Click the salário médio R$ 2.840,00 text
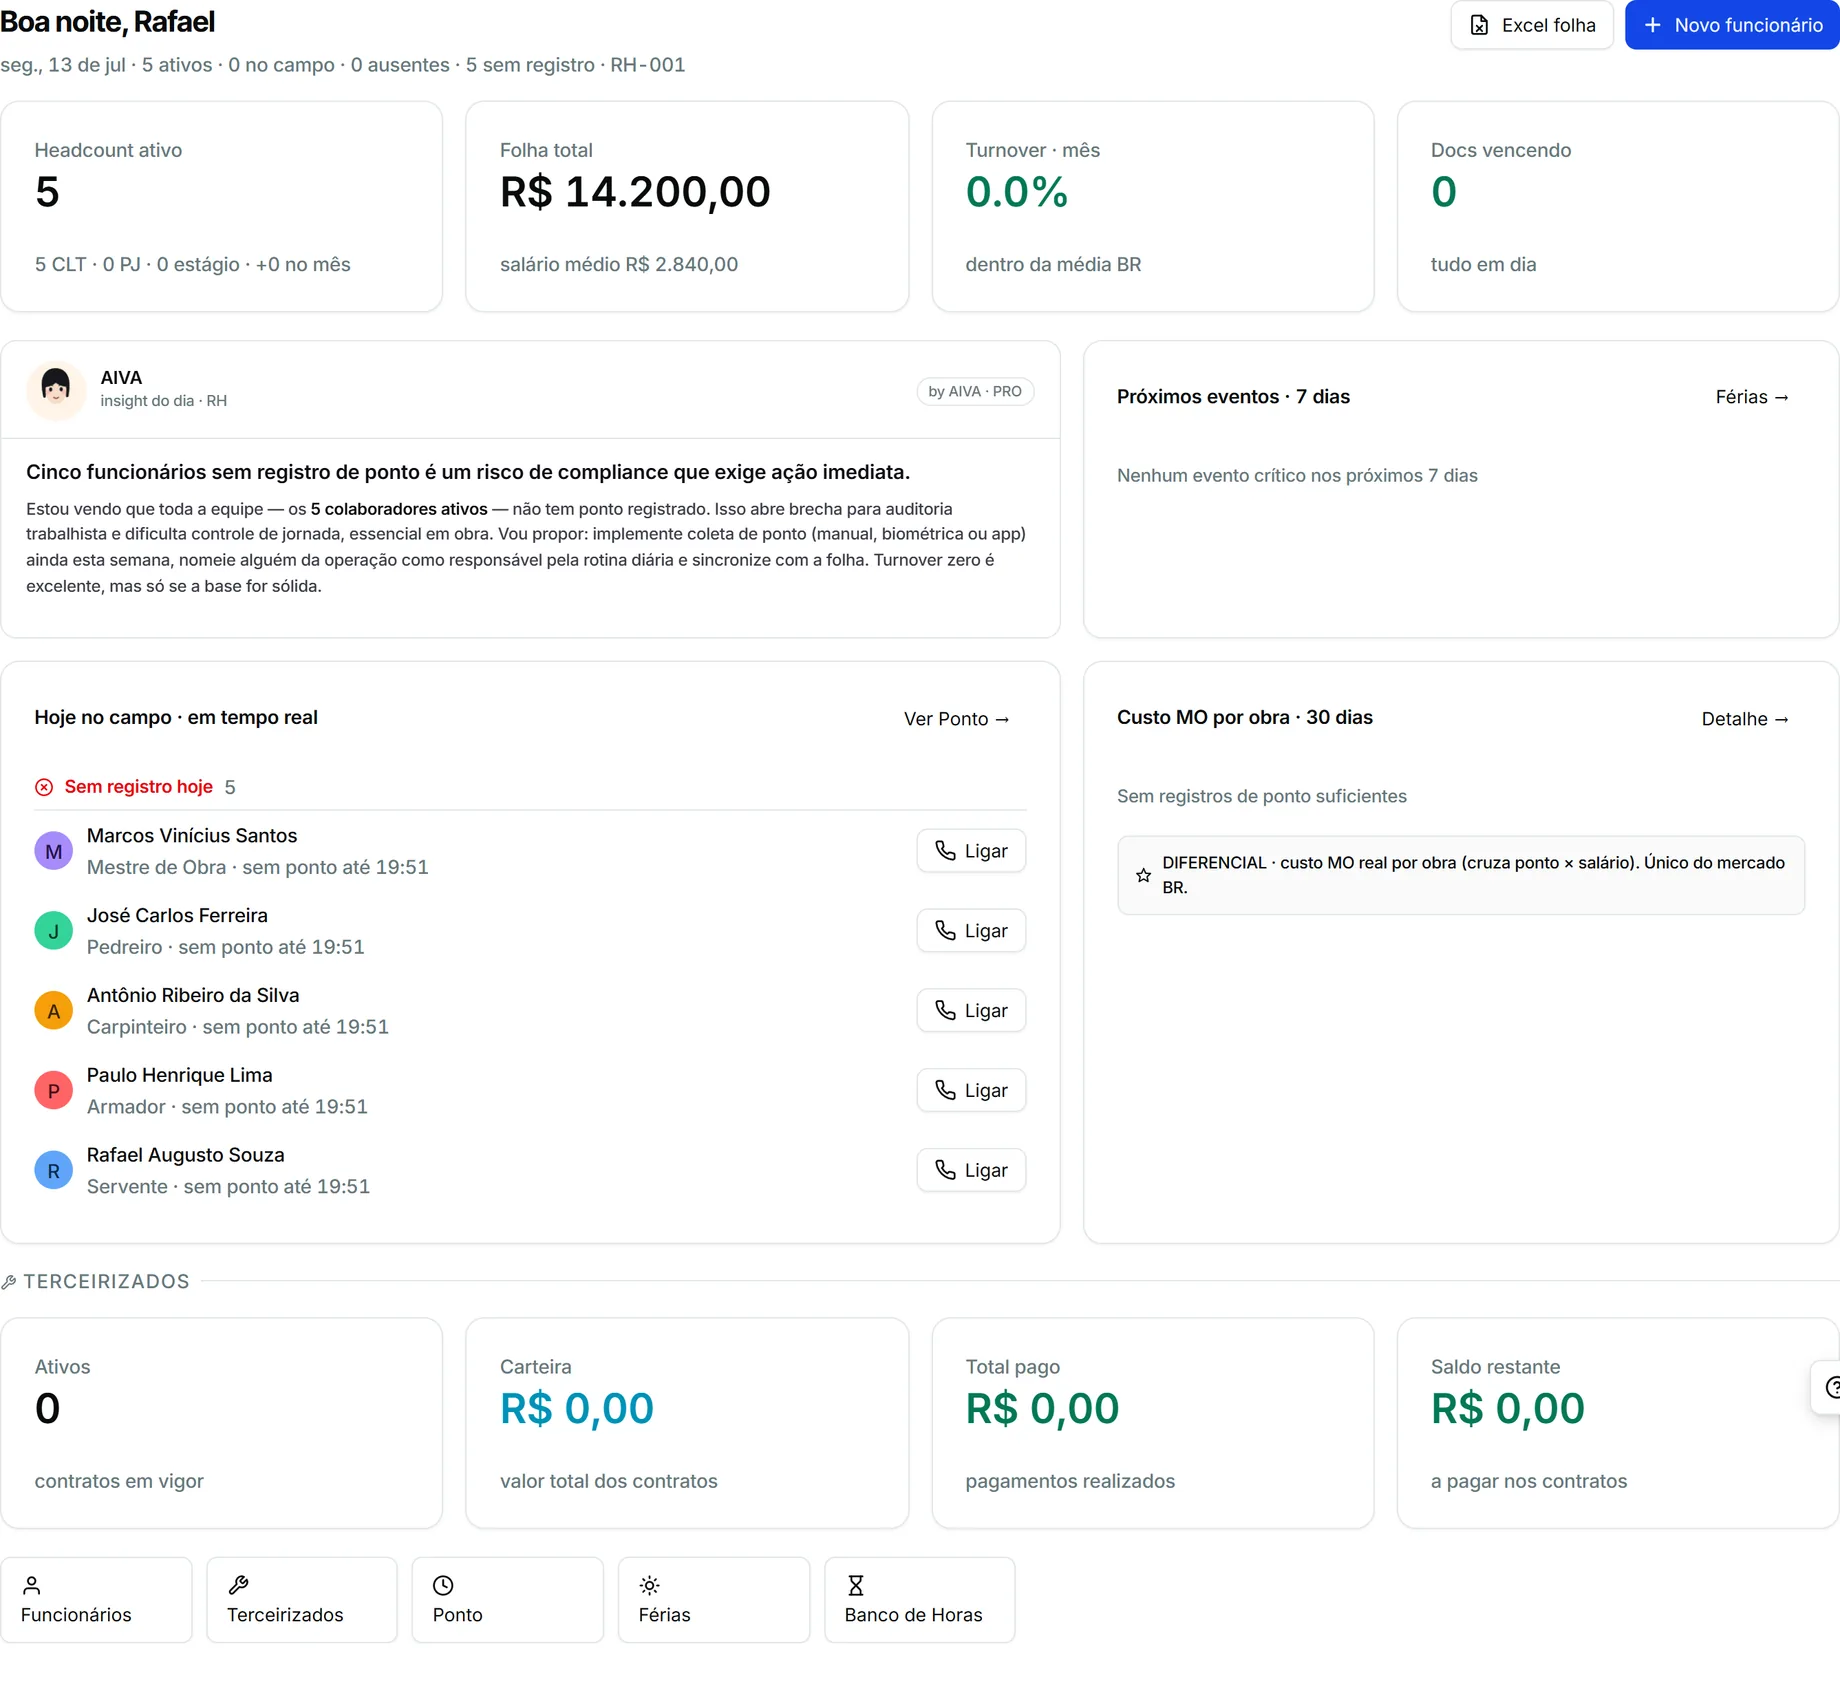The height and width of the screenshot is (1697, 1840). click(619, 265)
